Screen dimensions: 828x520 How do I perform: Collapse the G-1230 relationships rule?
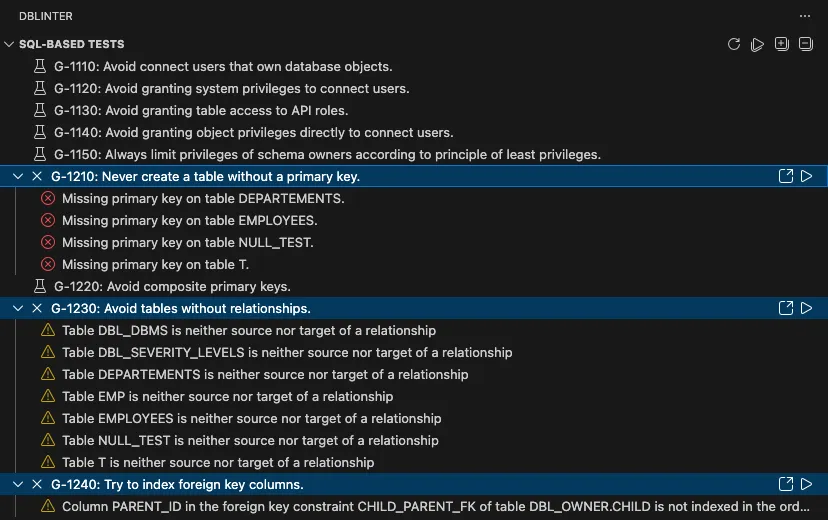pyautogui.click(x=17, y=308)
